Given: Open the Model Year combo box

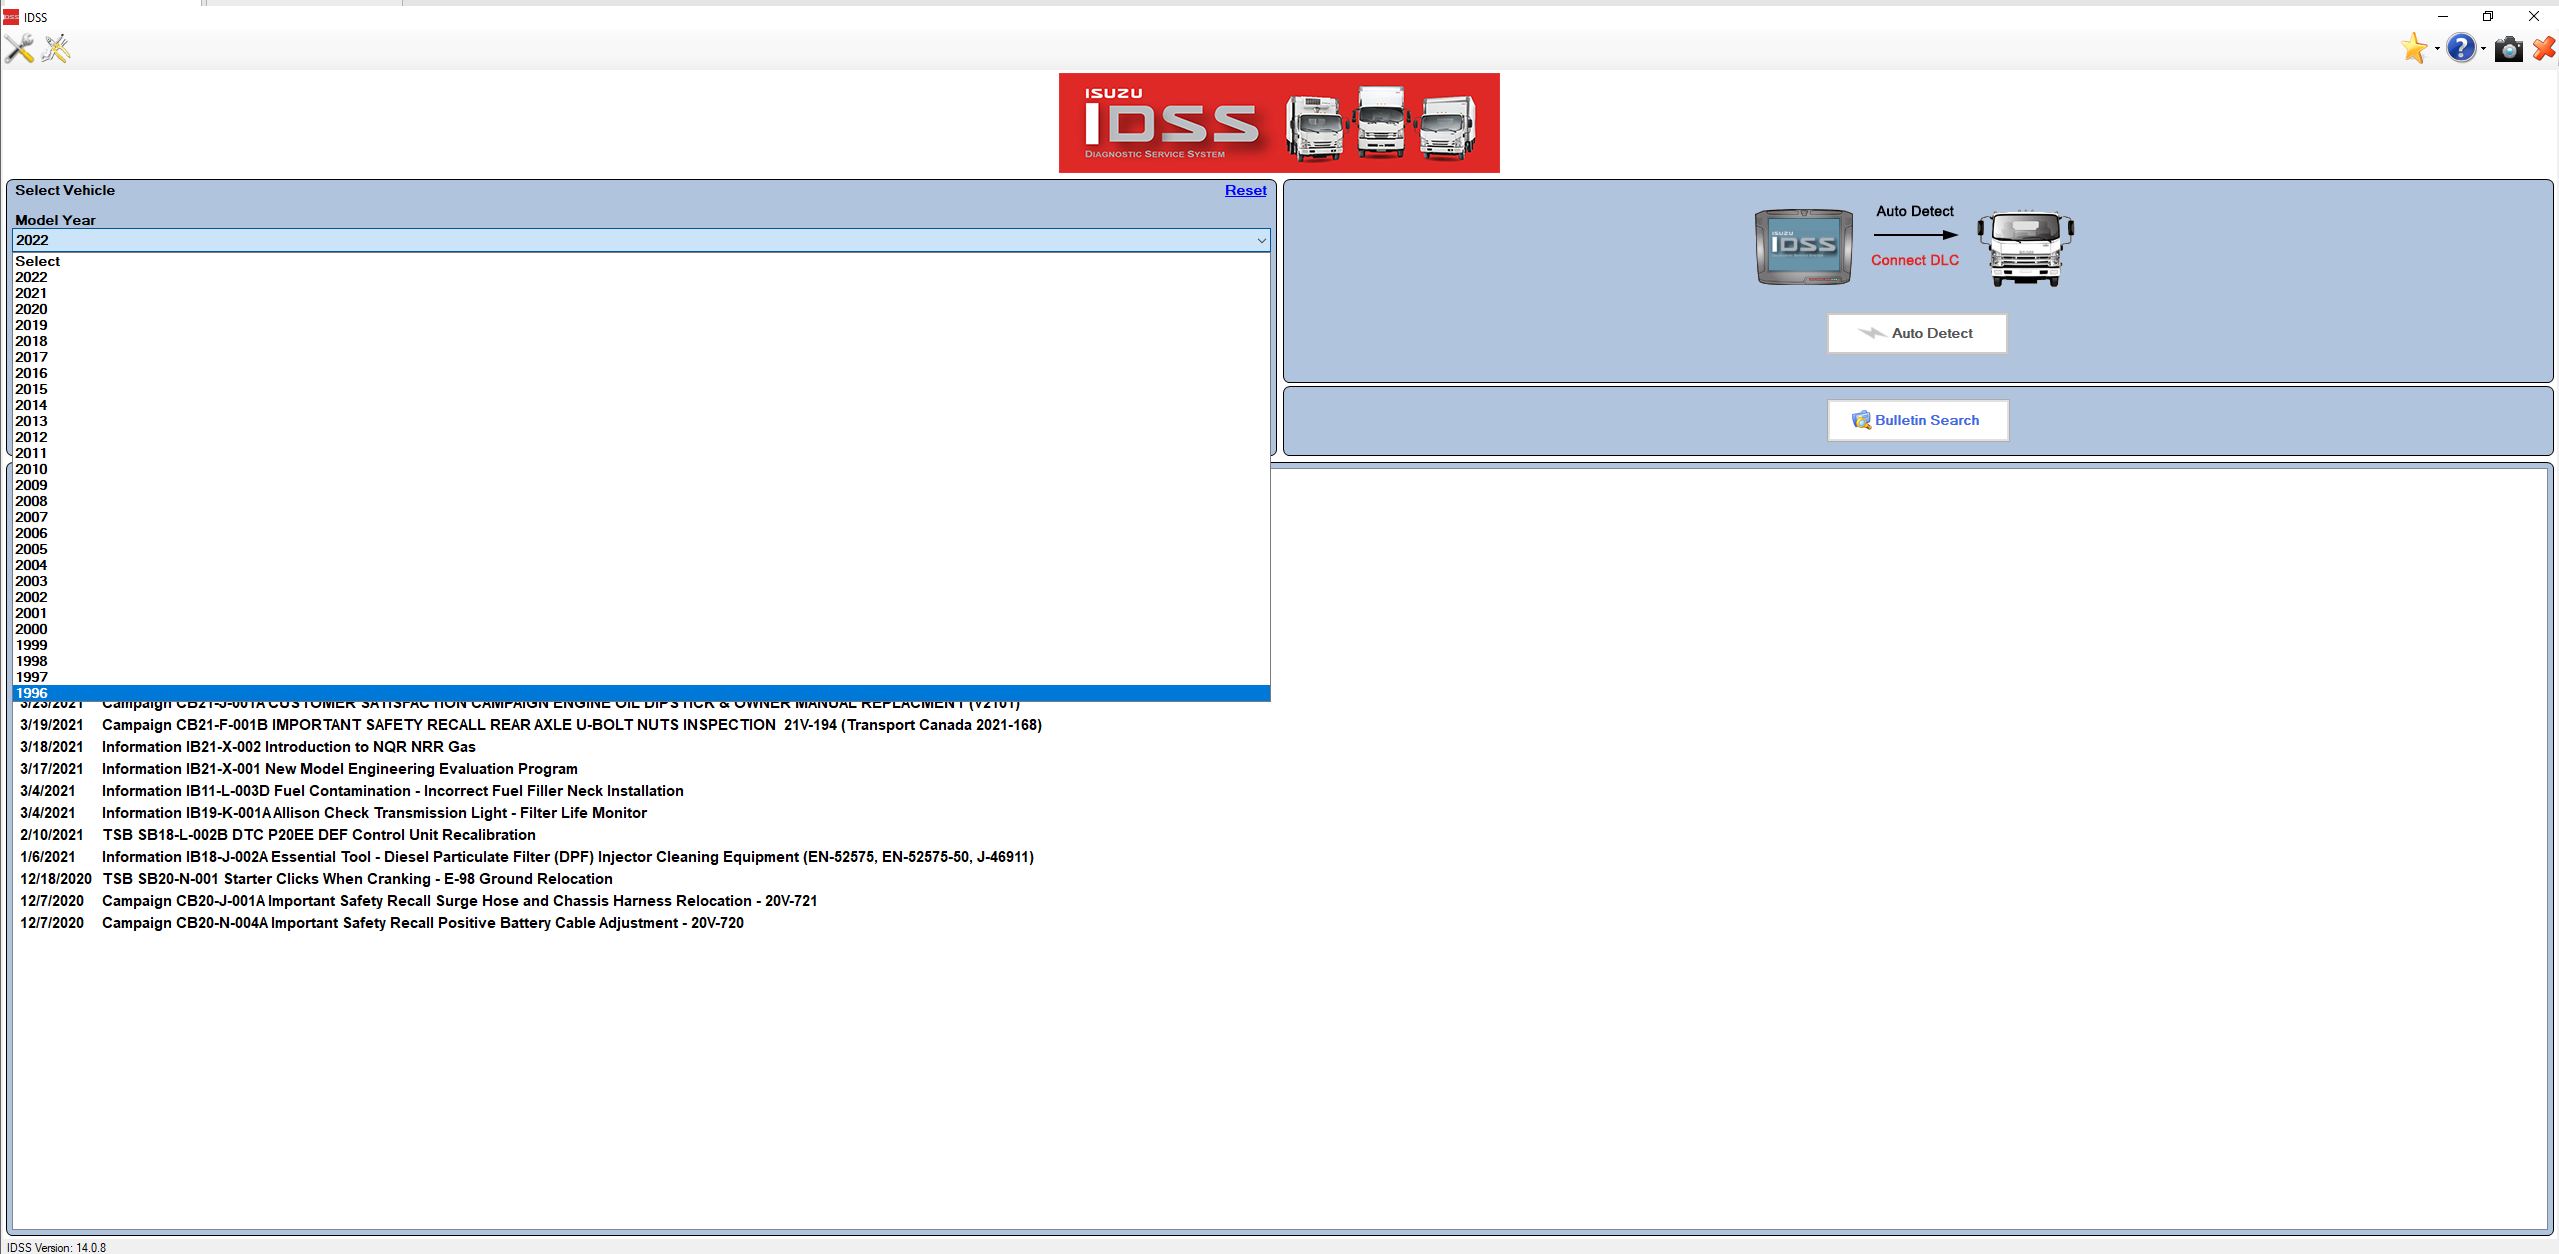Looking at the screenshot, I should click(1261, 240).
